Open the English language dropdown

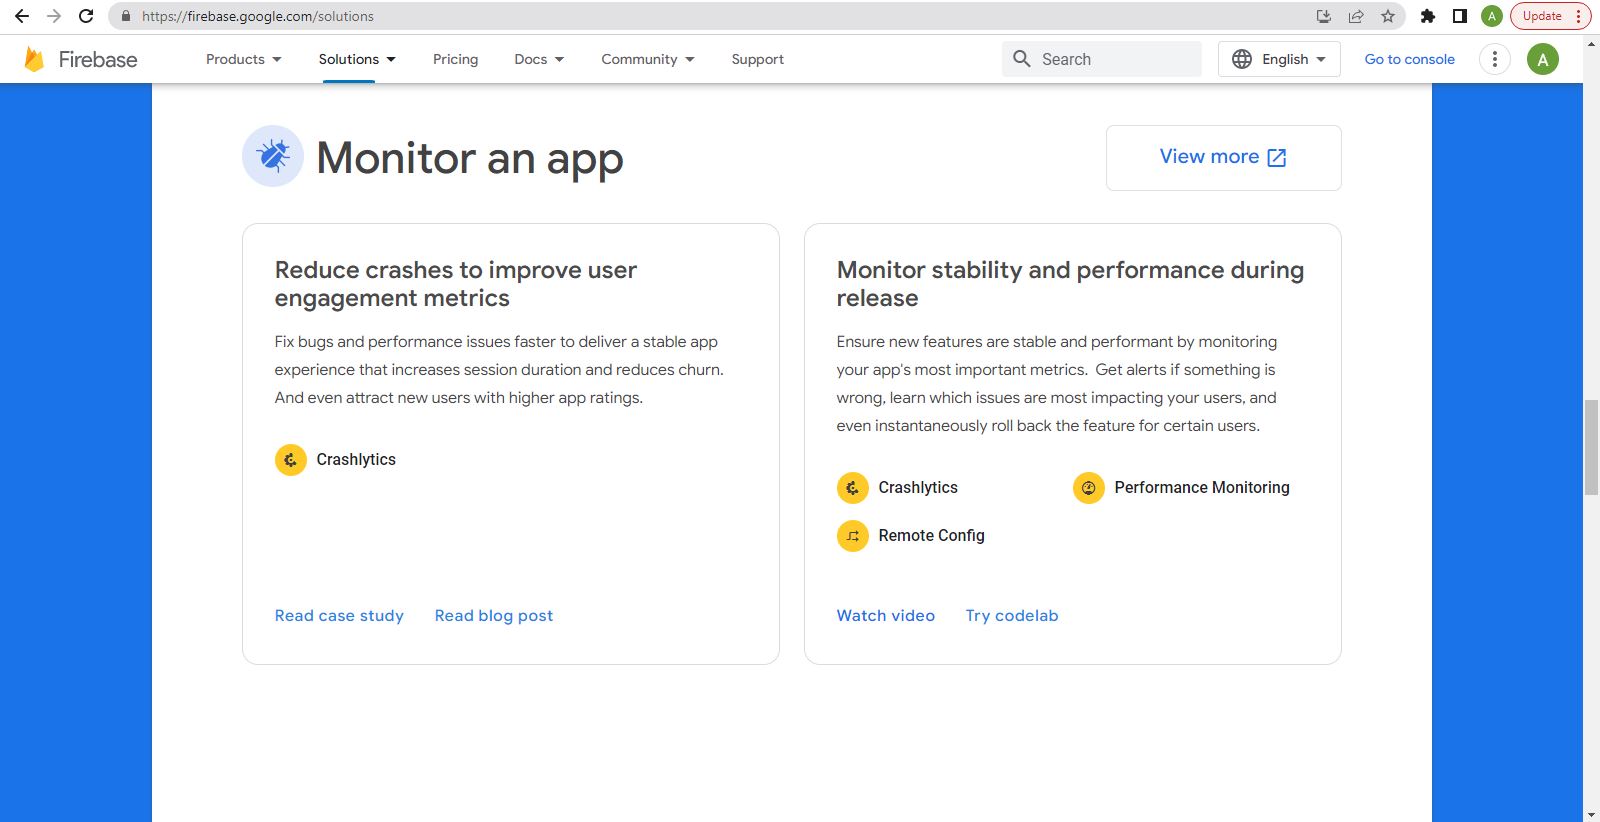coord(1279,59)
